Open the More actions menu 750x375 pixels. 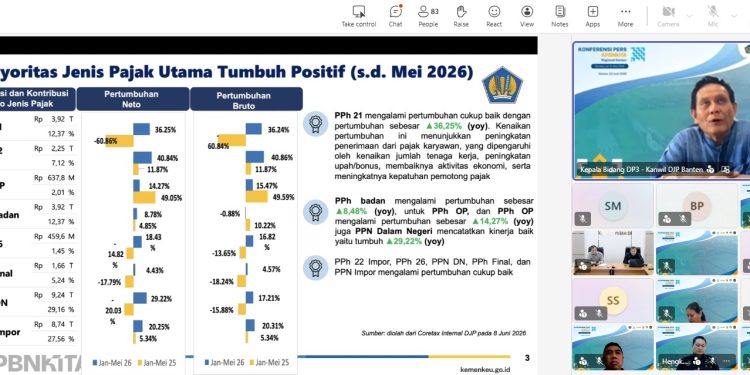click(625, 16)
